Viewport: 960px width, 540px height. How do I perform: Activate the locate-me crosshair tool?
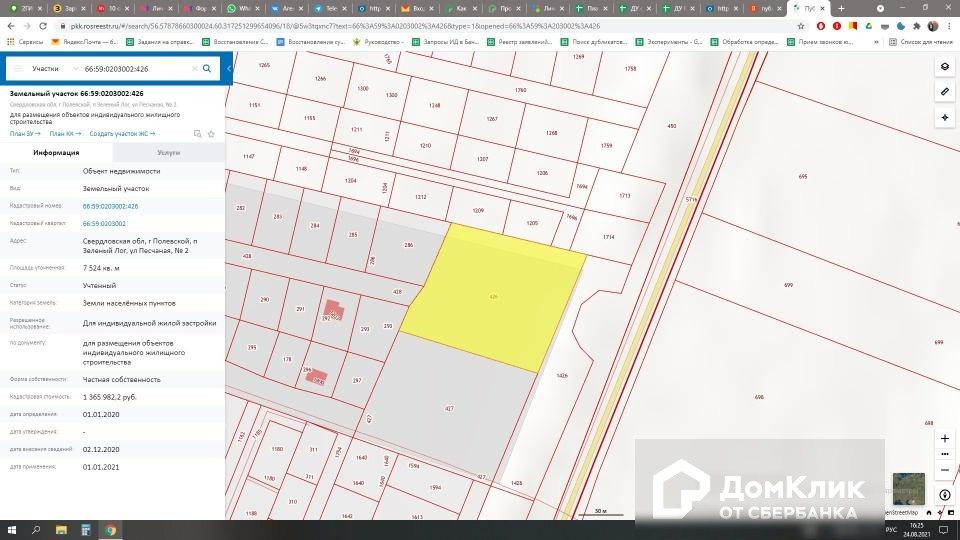click(x=945, y=117)
